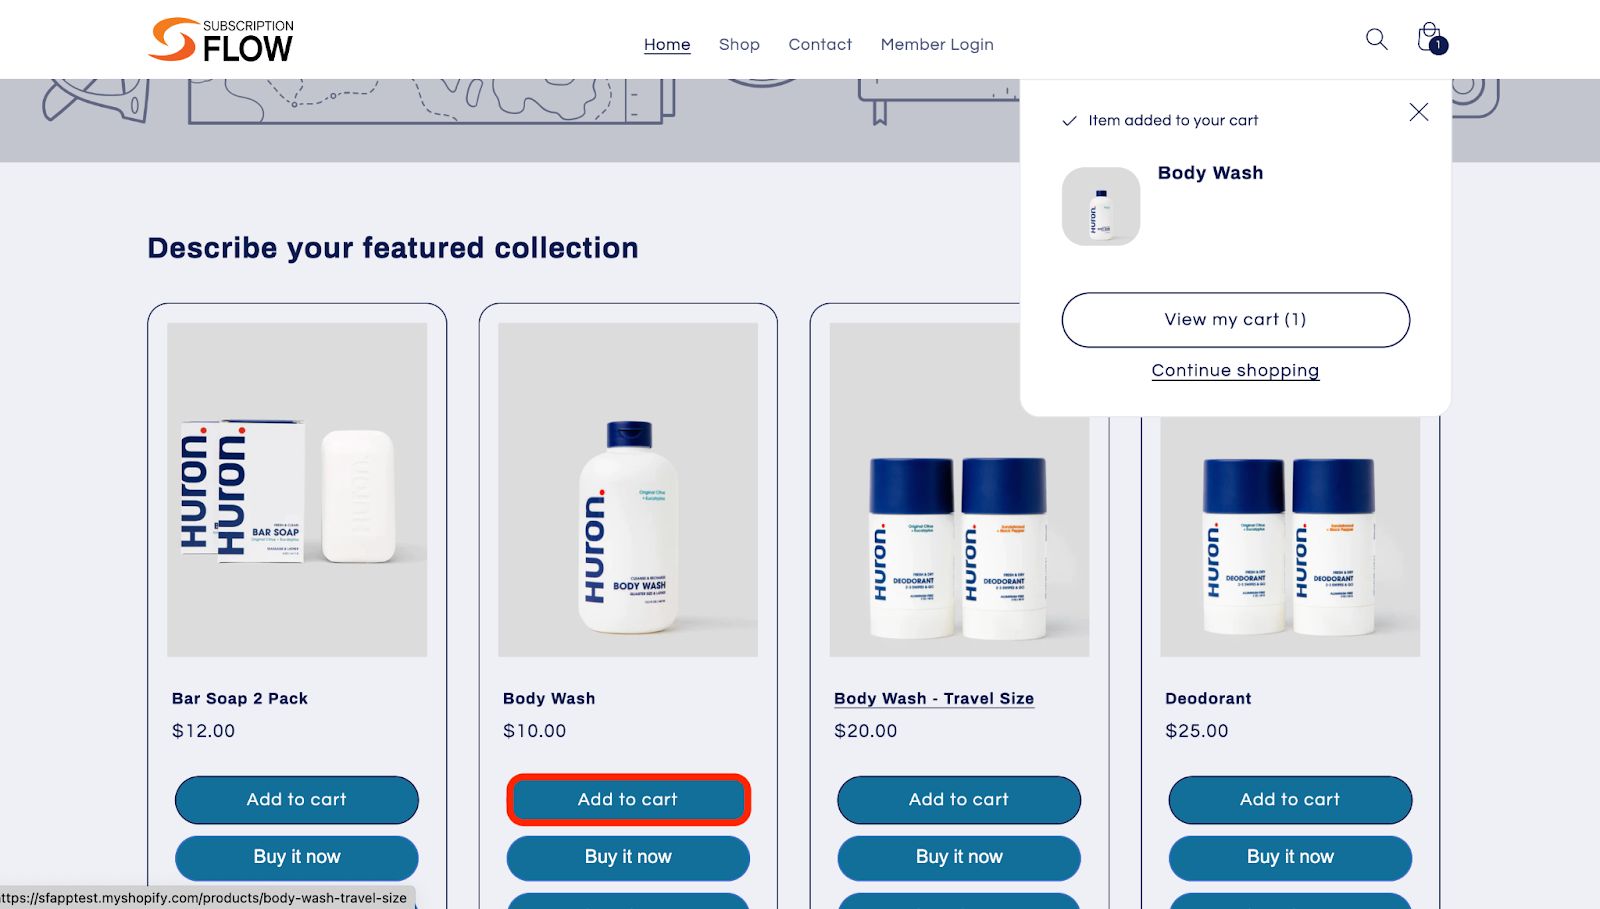Add Deodorant to cart
Image resolution: width=1600 pixels, height=909 pixels.
[1290, 800]
